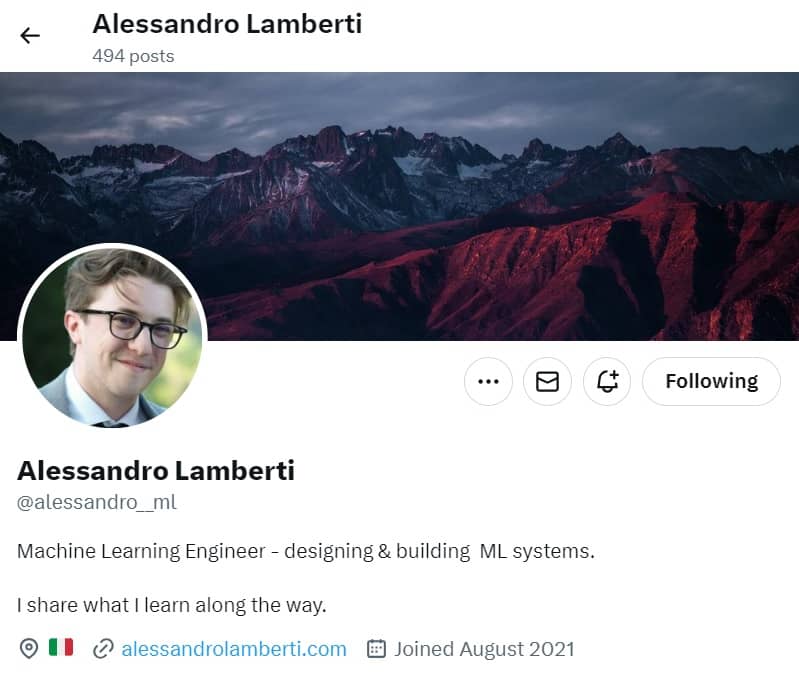The image size is (799, 680).
Task: Go back using the left arrow
Action: [30, 36]
